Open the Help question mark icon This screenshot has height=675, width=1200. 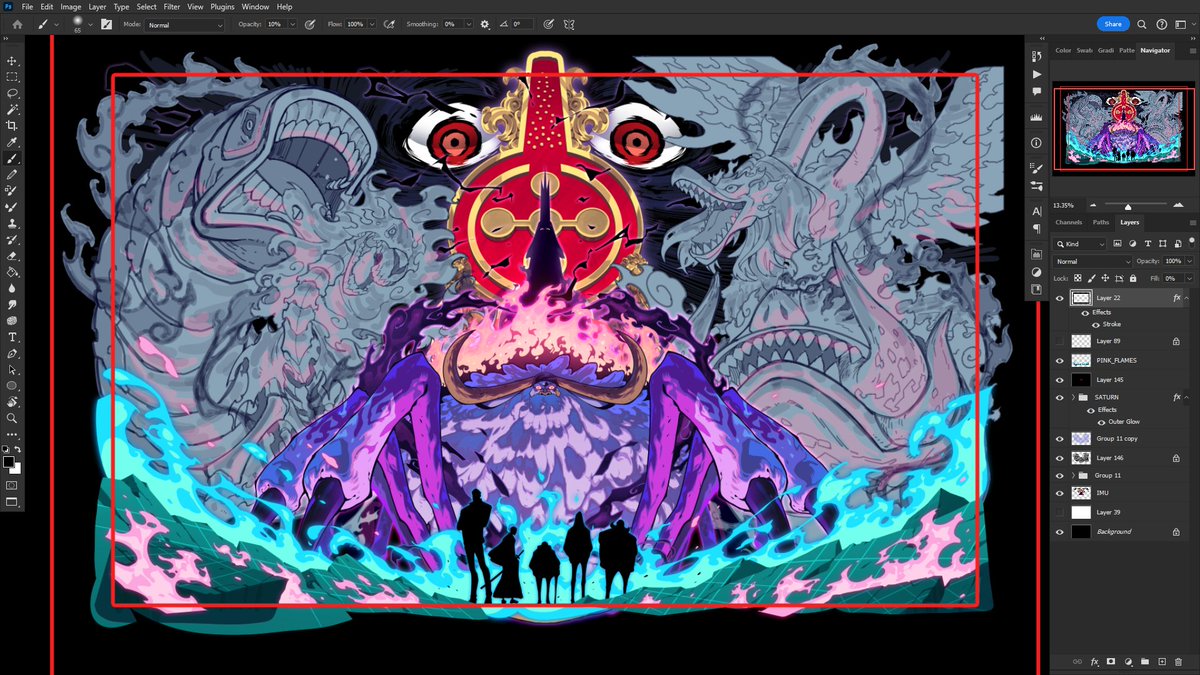1161,24
